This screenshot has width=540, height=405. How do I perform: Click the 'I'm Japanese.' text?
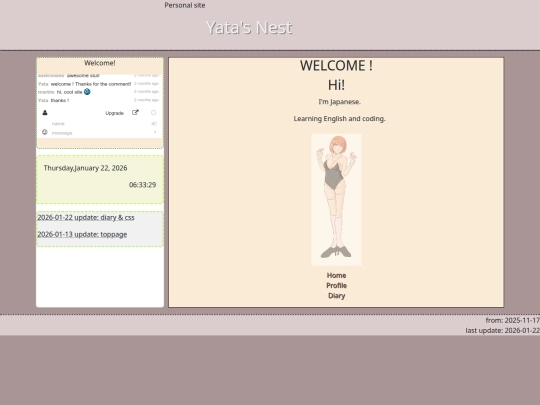340,102
